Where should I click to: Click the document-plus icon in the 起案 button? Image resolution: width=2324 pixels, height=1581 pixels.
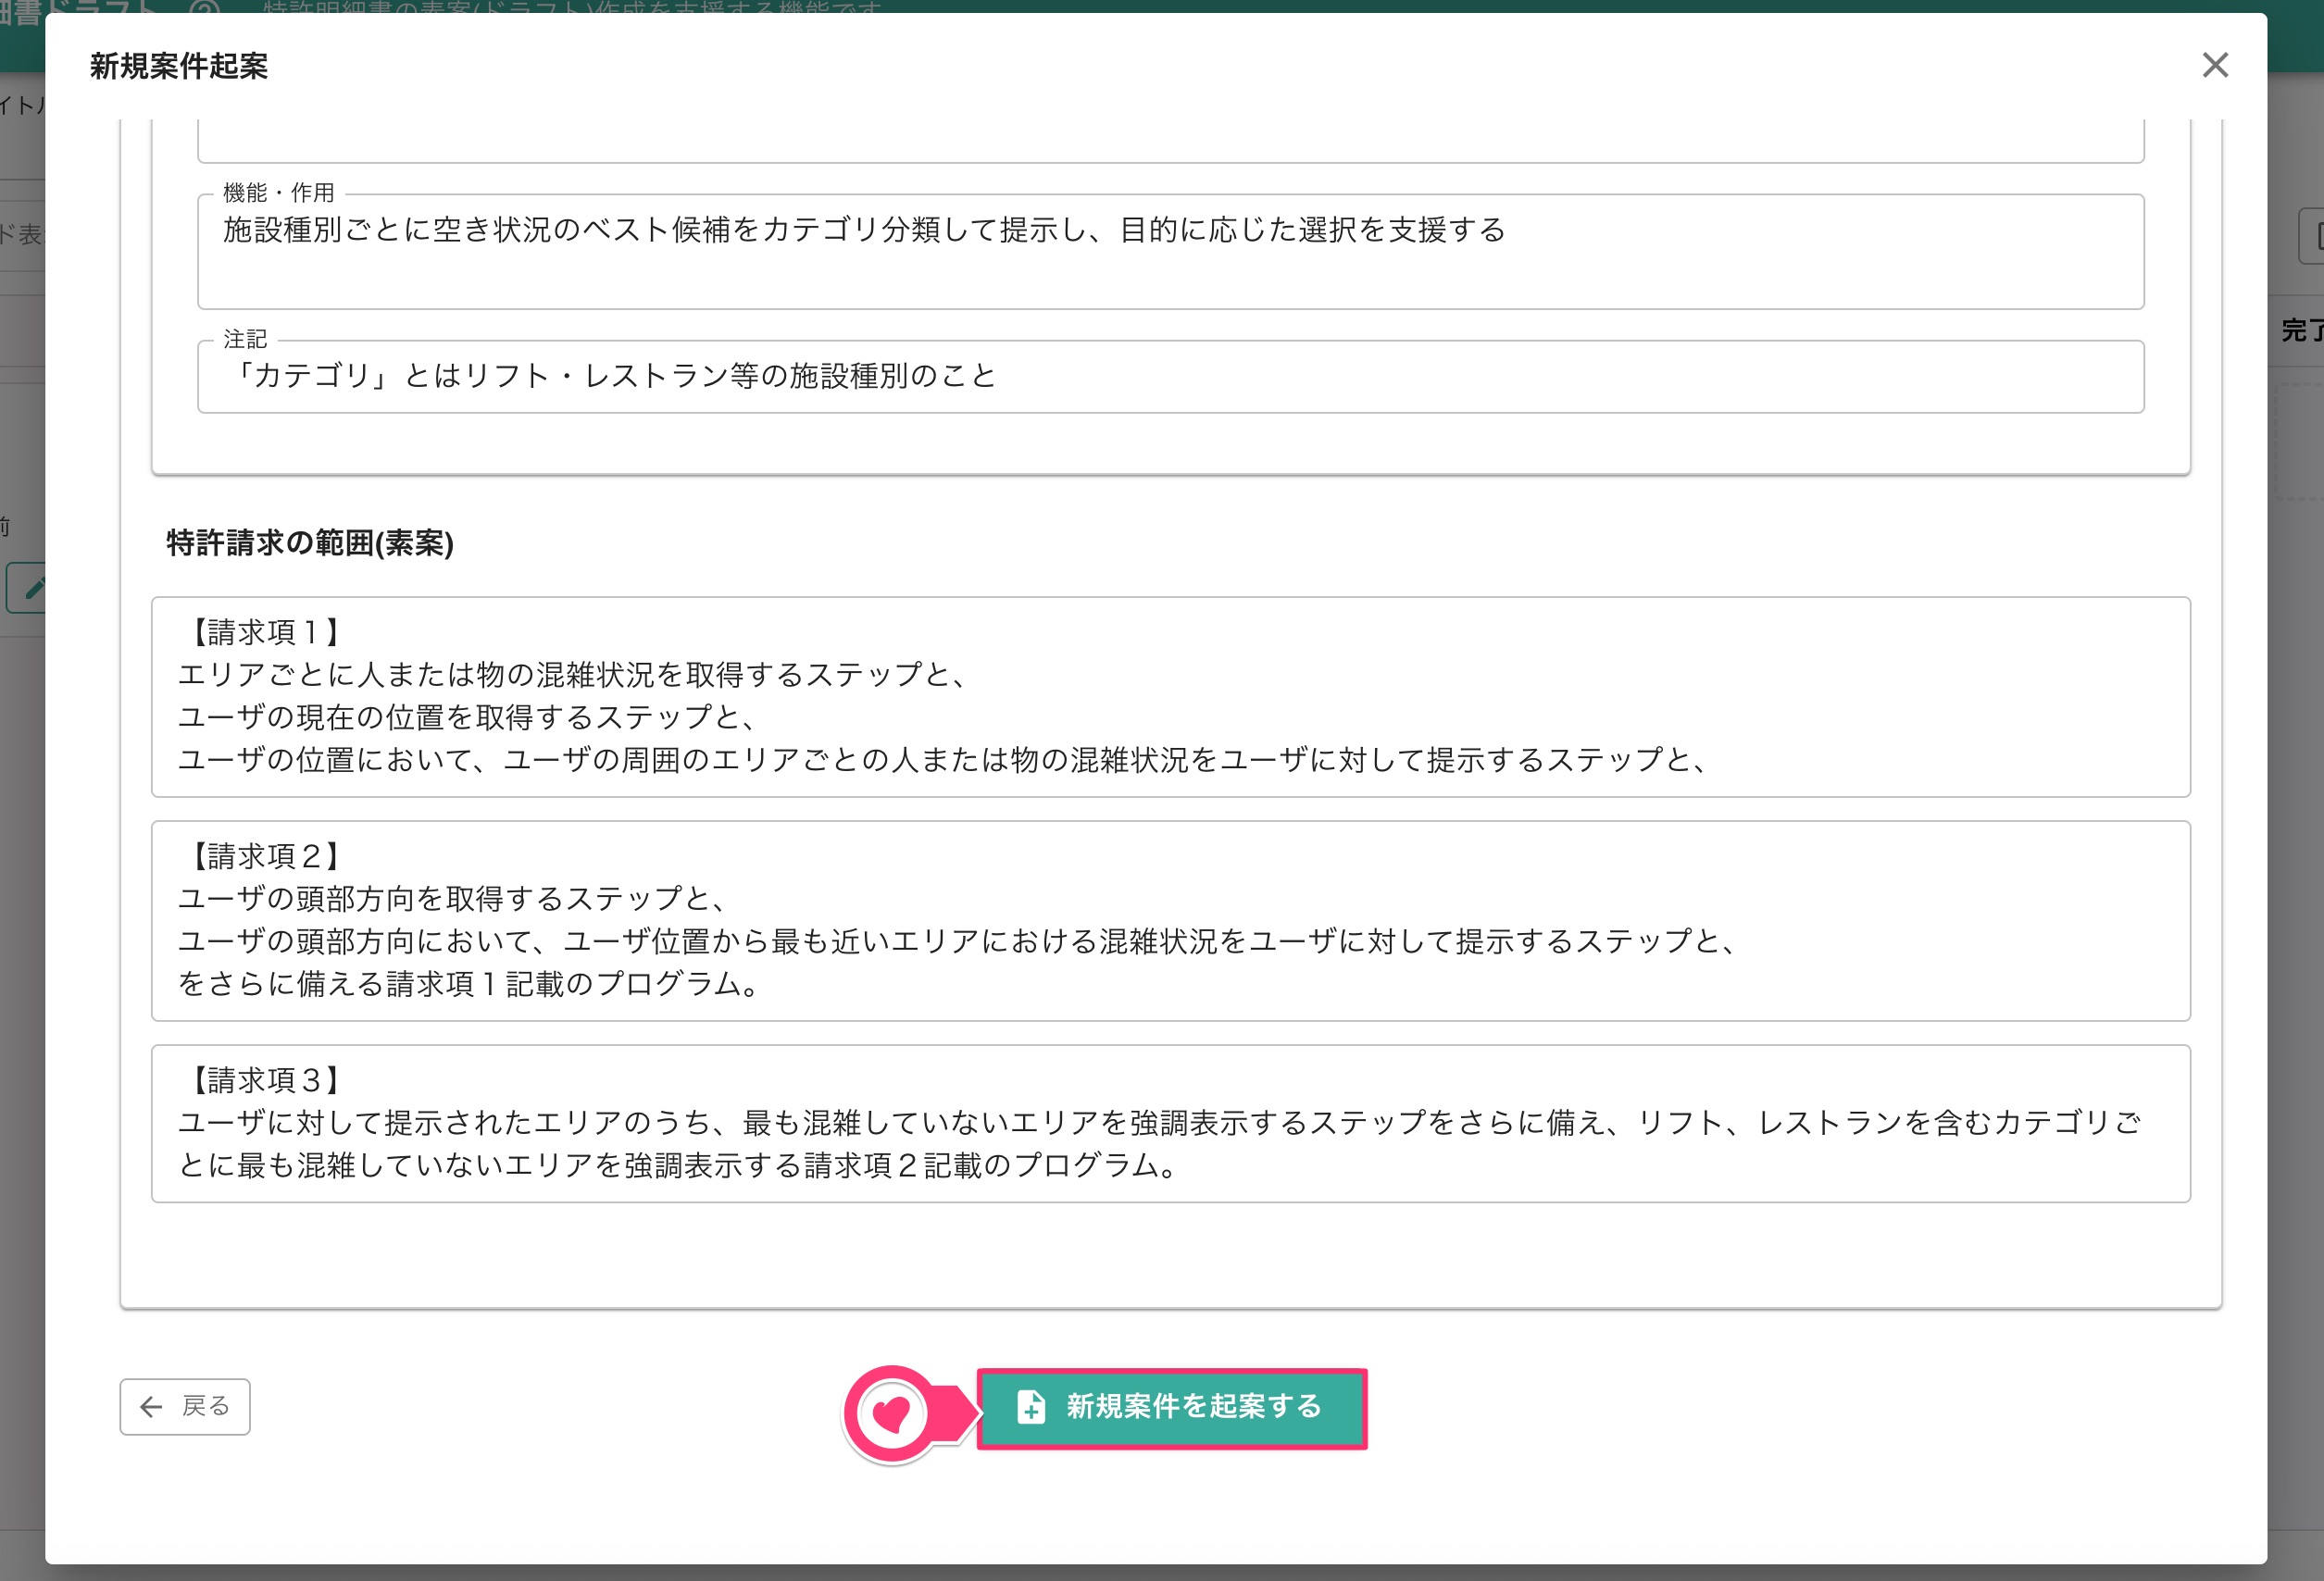tap(1031, 1407)
